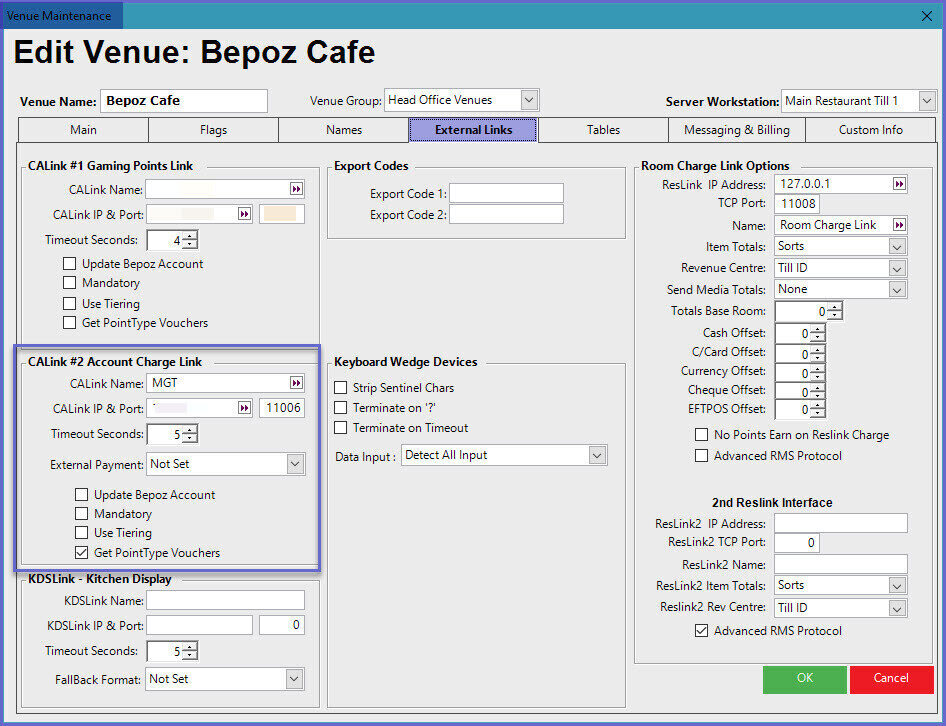
Task: Check Get PointType Vouchers for CALink #1
Action: 70,323
